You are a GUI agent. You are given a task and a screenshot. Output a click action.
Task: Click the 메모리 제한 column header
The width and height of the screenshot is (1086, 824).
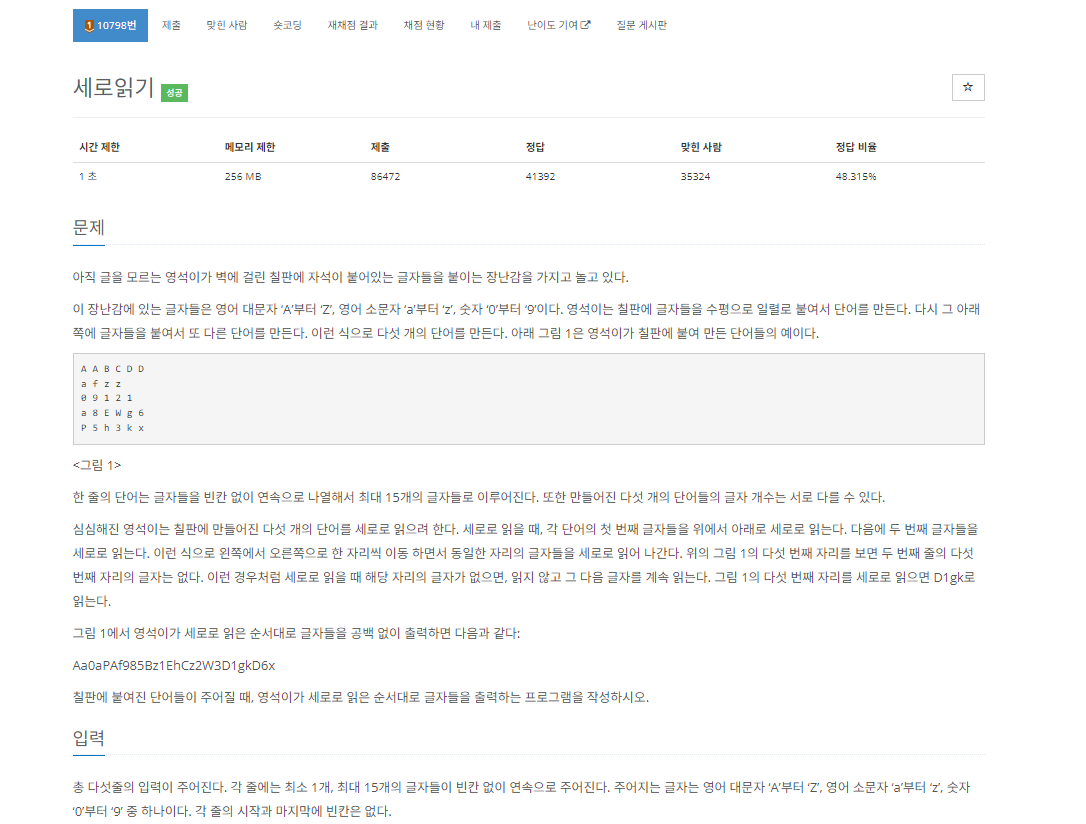pos(250,147)
